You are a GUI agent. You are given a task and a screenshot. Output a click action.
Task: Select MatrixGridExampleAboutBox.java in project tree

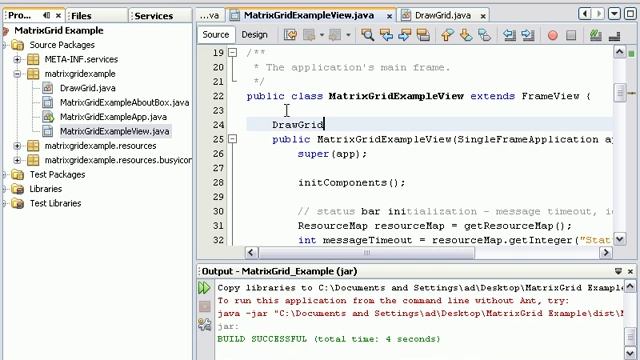point(124,102)
